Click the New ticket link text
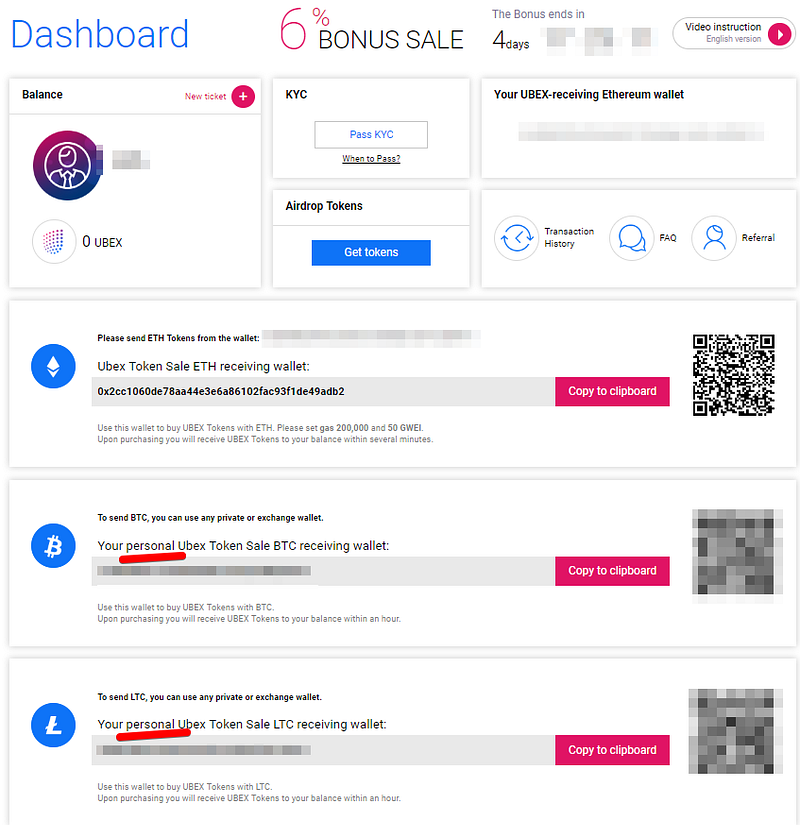The width and height of the screenshot is (800, 825). 205,96
